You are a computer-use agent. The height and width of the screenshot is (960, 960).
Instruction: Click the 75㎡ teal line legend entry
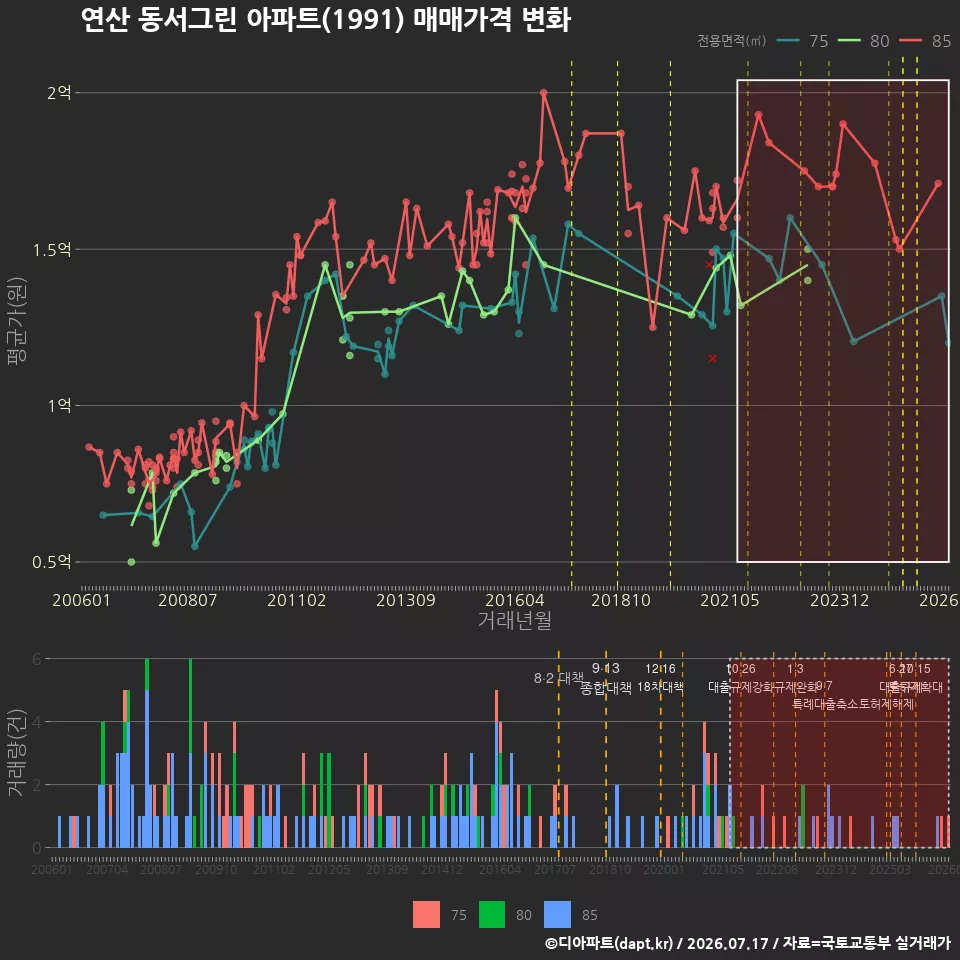pyautogui.click(x=802, y=41)
